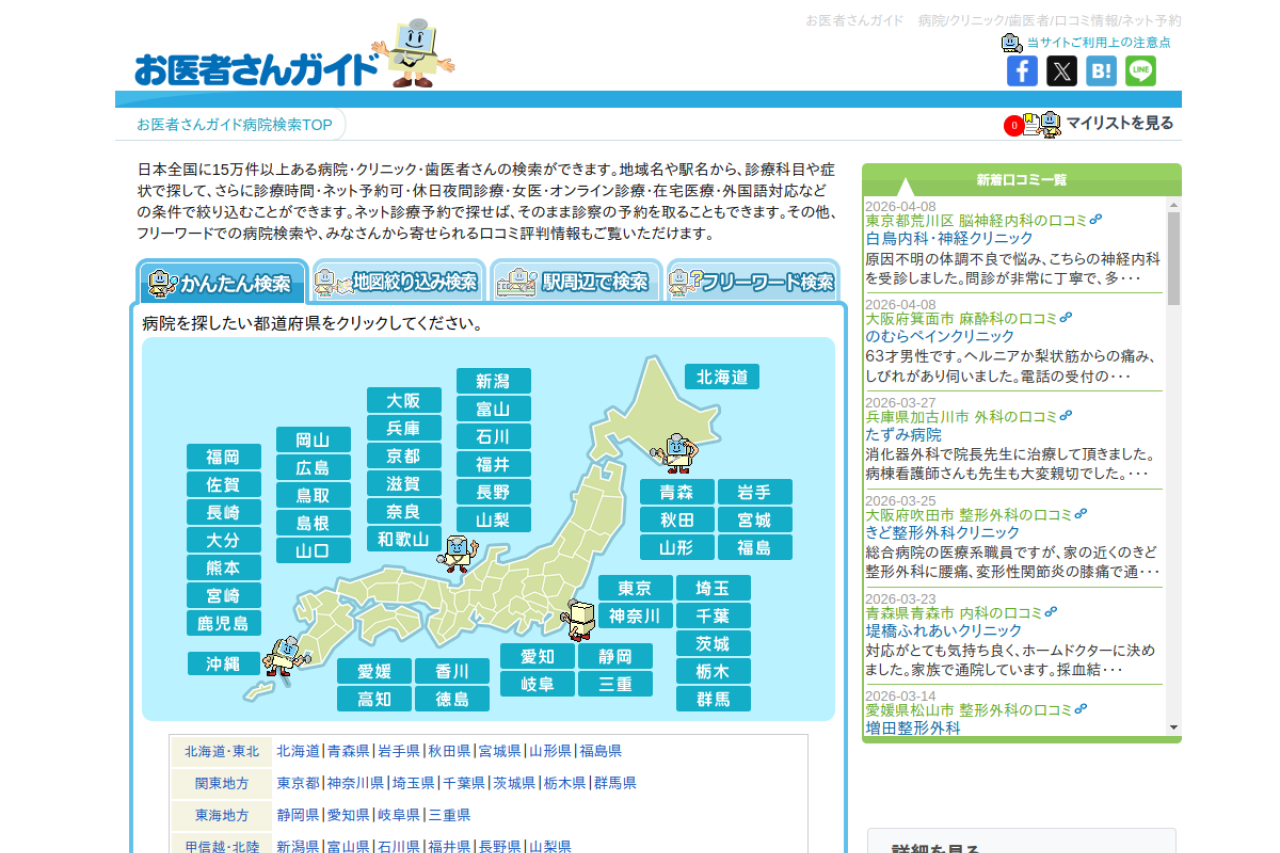The width and height of the screenshot is (1280, 853).
Task: Click 当サイトご利用上の注意点 link
Action: click(x=1098, y=43)
